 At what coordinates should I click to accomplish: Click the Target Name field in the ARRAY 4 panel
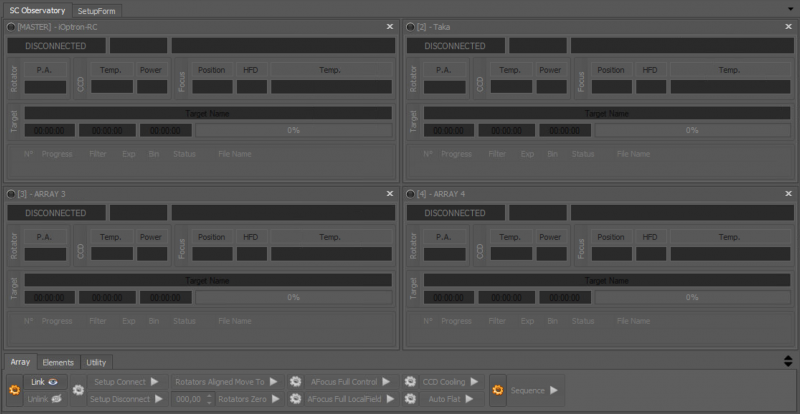[607, 280]
